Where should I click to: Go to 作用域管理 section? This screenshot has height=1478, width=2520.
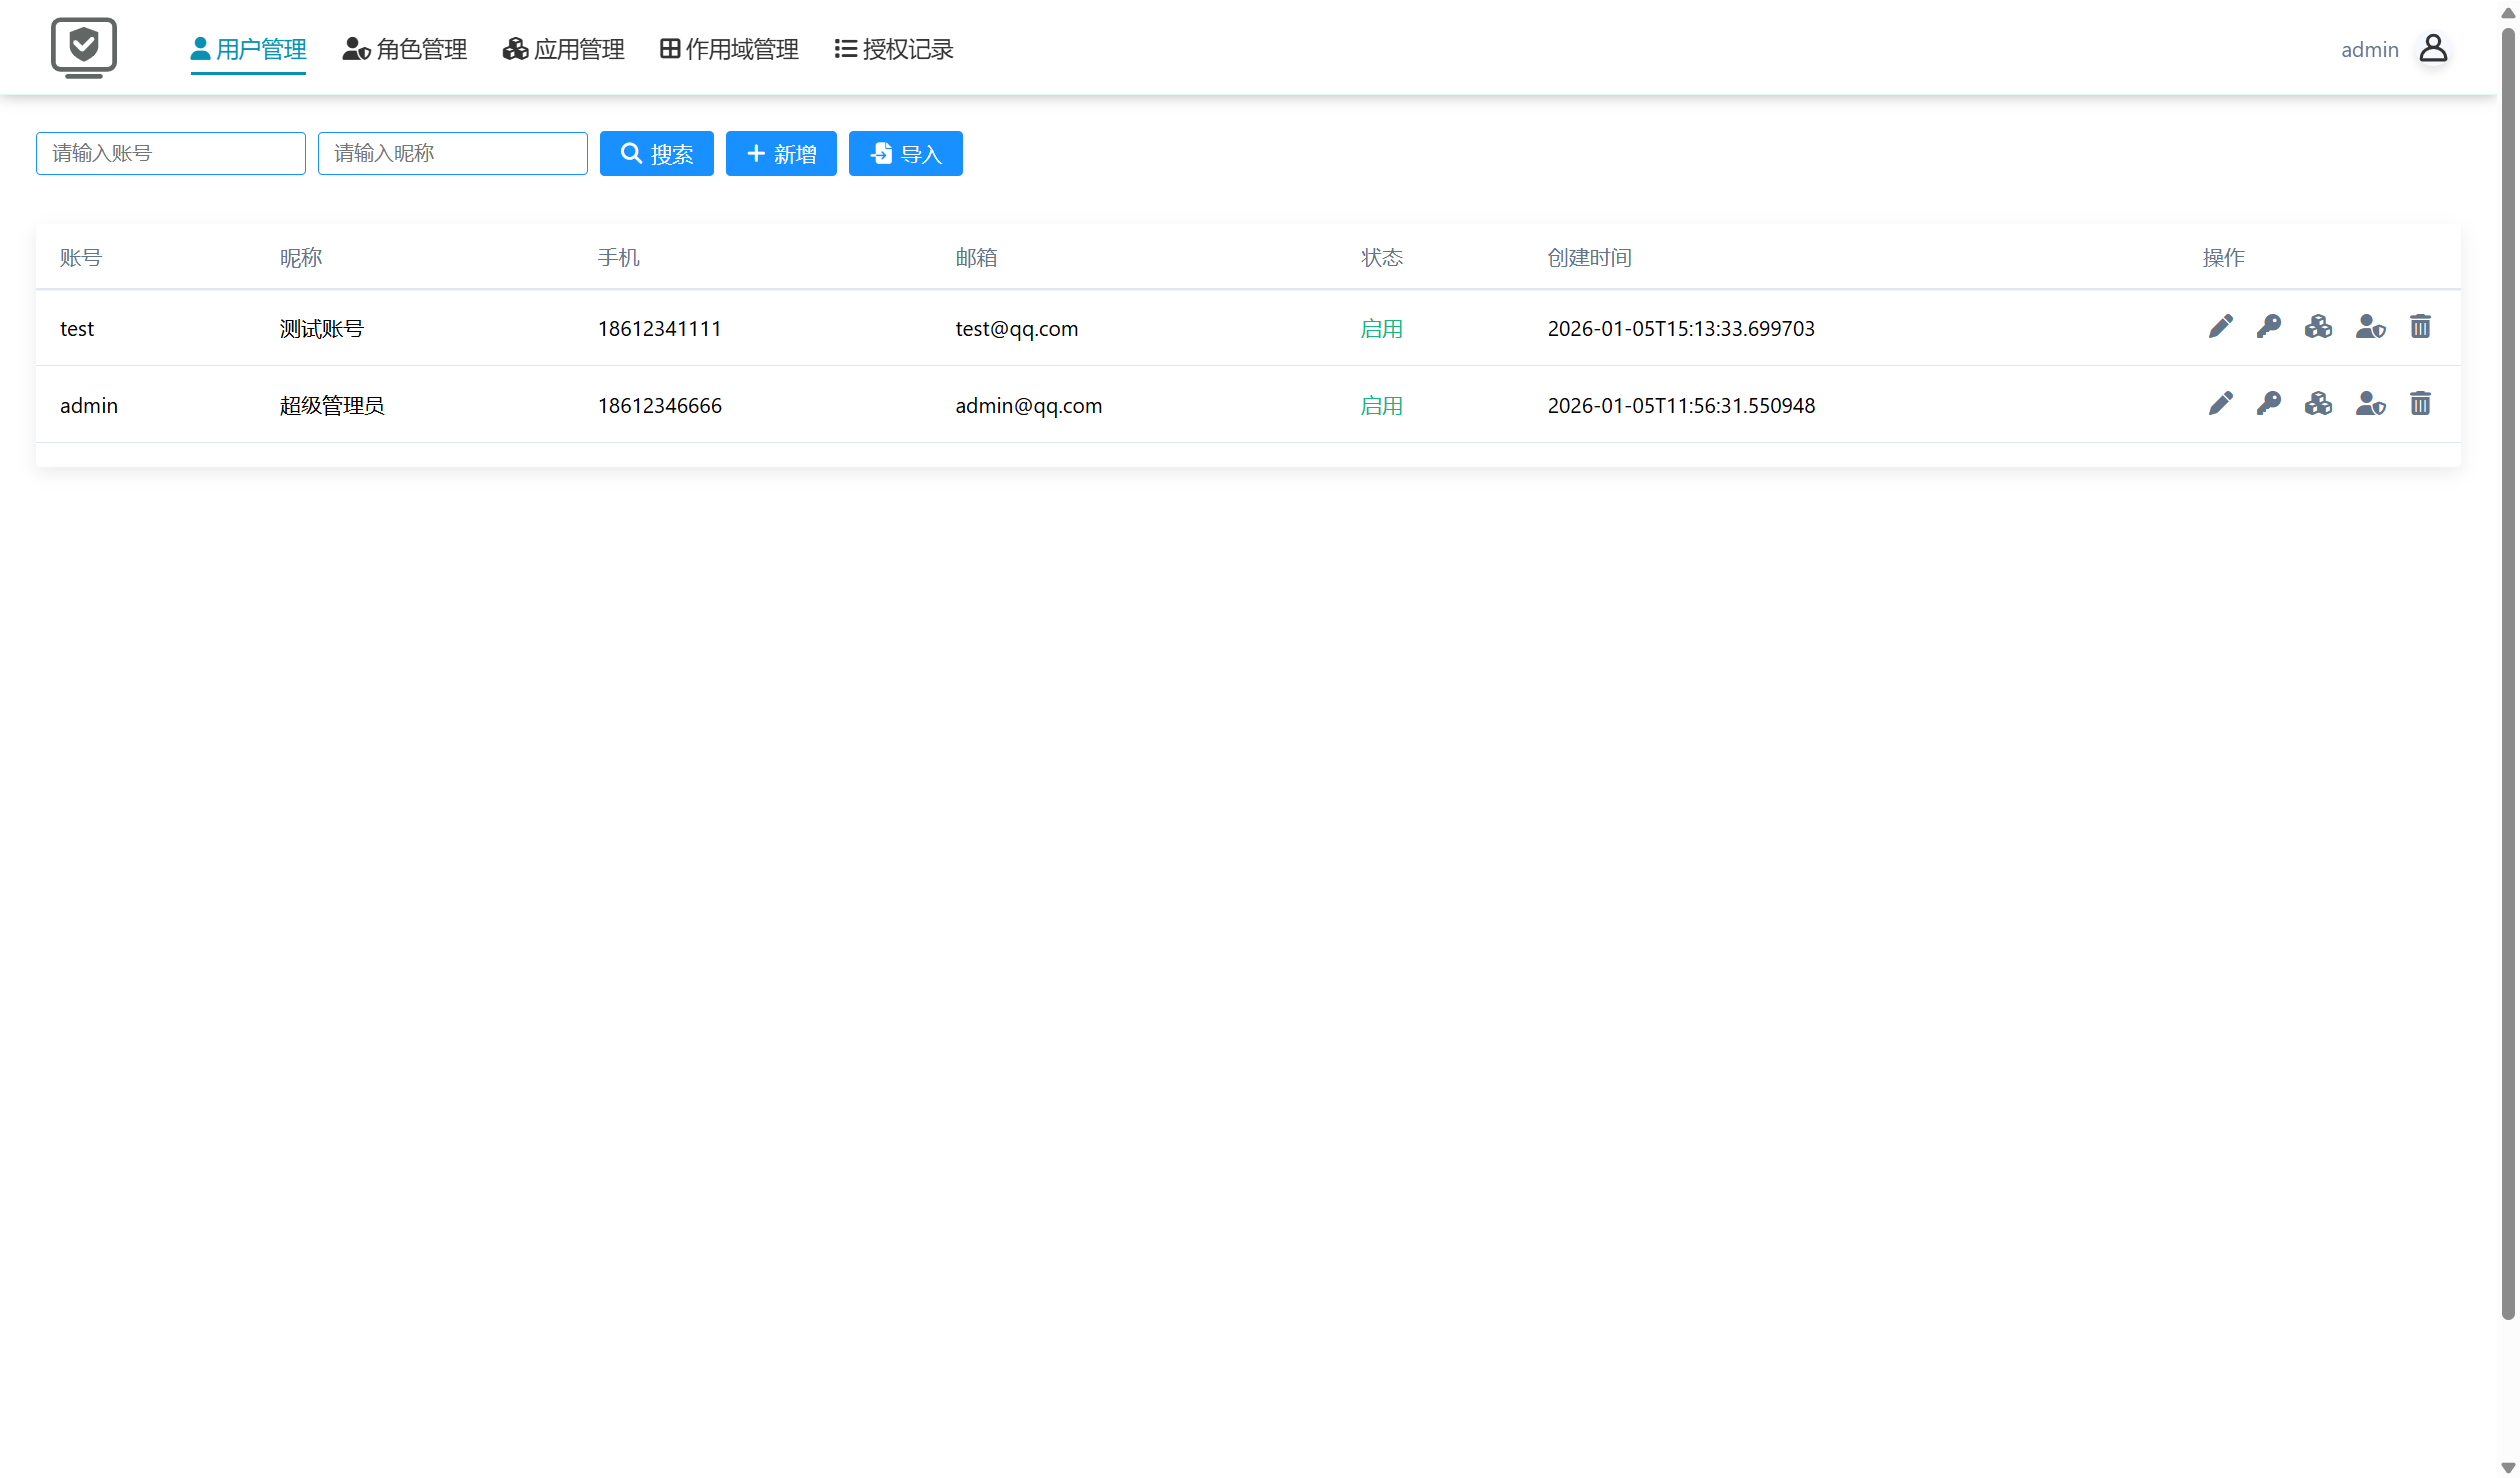(x=729, y=49)
